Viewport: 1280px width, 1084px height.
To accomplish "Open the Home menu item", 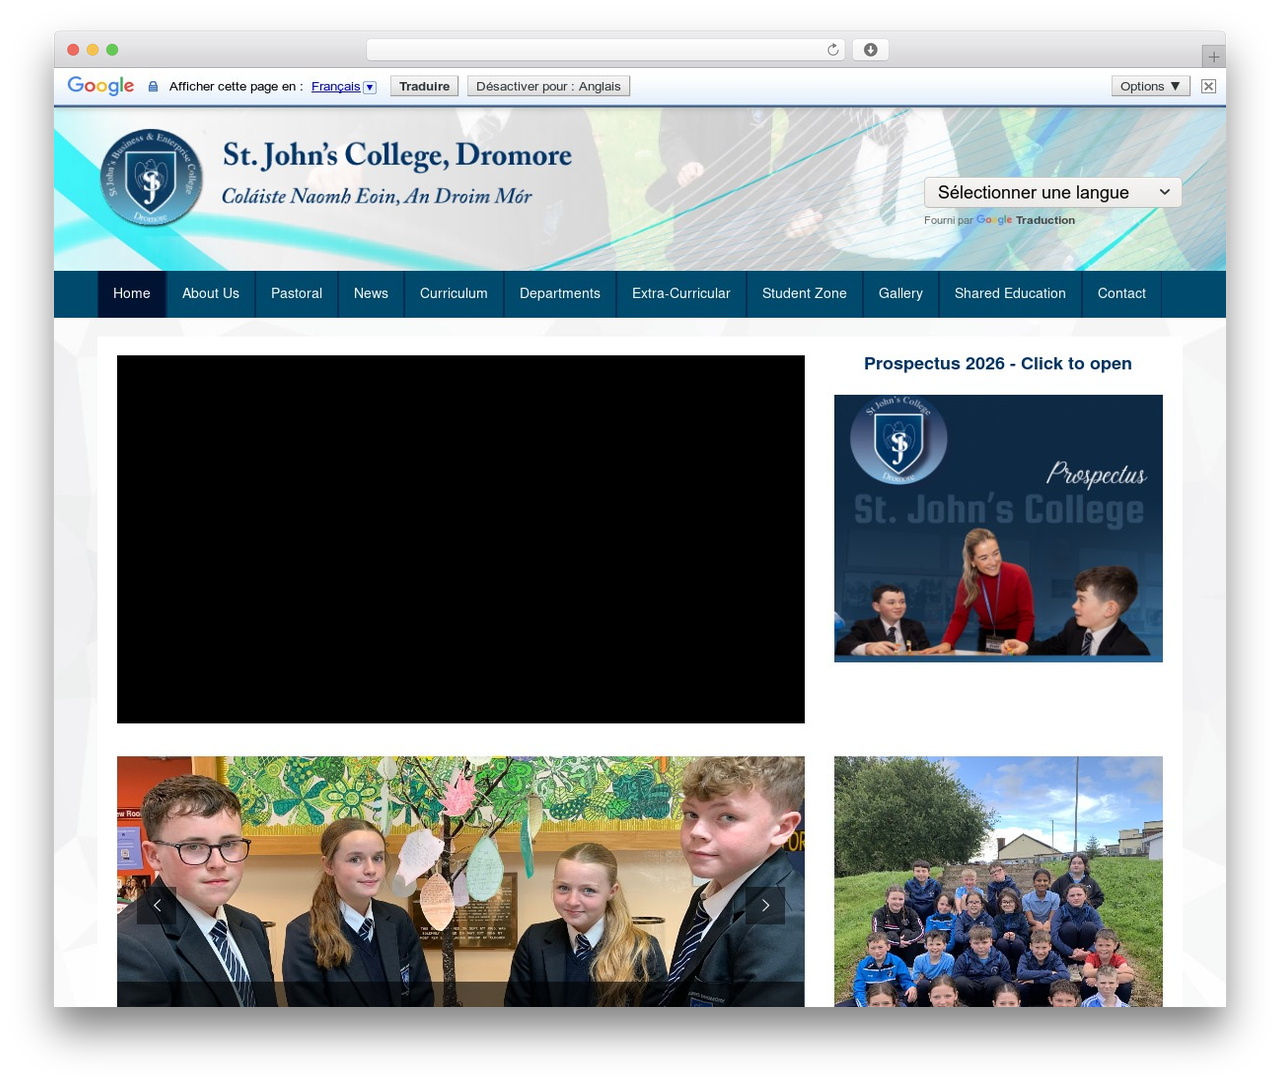I will click(132, 294).
